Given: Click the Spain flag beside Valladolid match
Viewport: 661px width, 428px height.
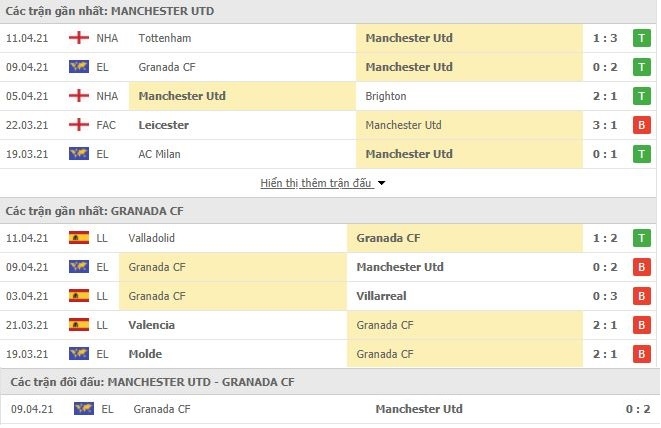Looking at the screenshot, I should pos(79,238).
